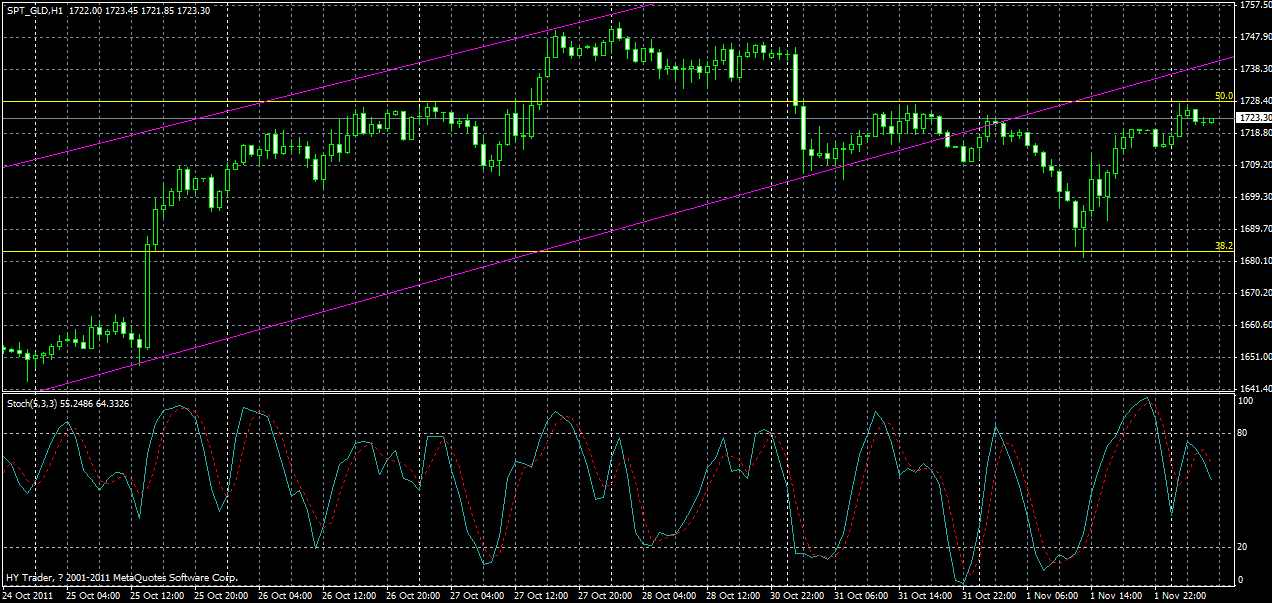Click price axis label 1738.30

coord(1256,69)
